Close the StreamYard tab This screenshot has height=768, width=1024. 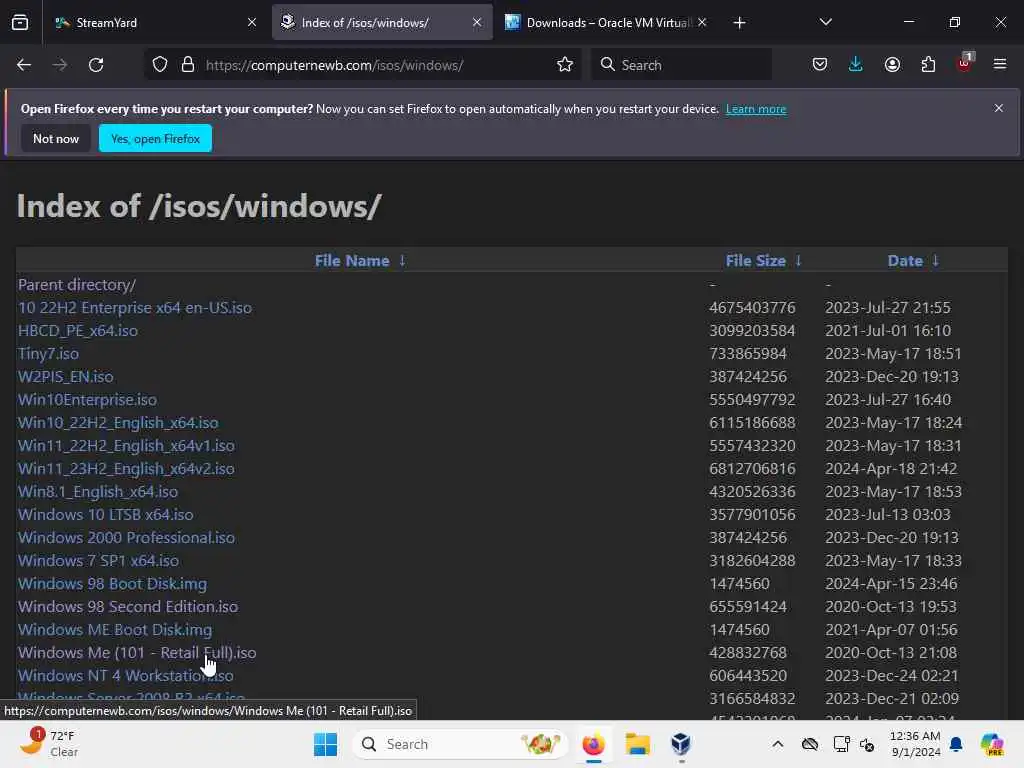pos(251,23)
